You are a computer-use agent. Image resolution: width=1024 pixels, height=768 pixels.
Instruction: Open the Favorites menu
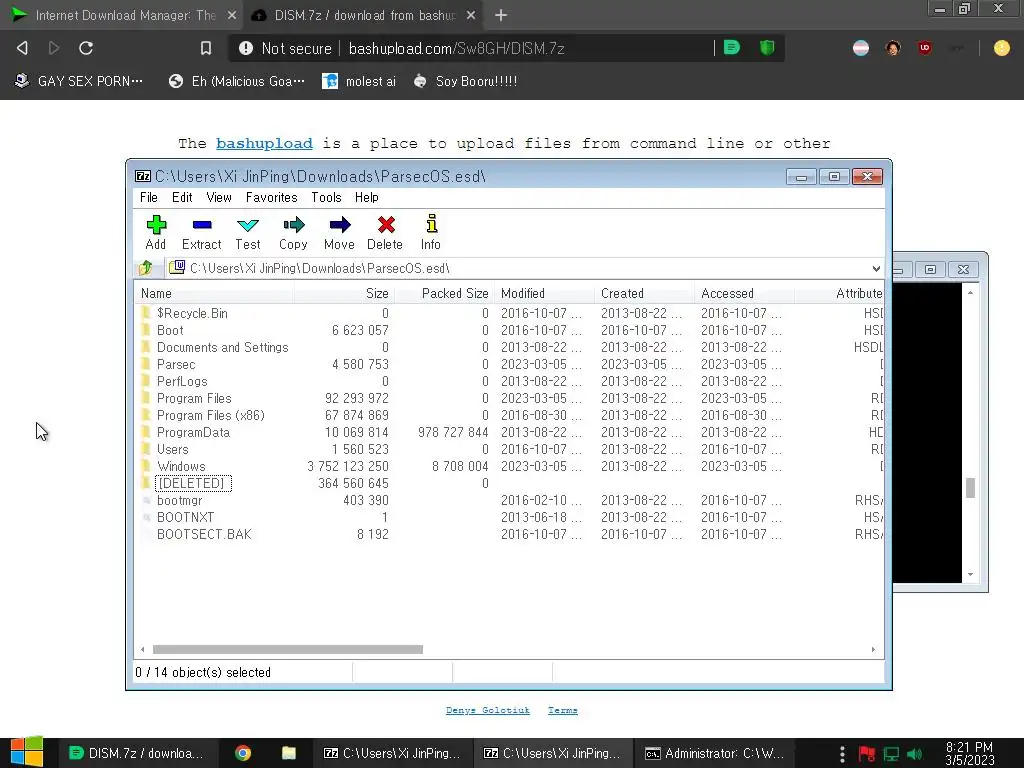click(x=272, y=197)
